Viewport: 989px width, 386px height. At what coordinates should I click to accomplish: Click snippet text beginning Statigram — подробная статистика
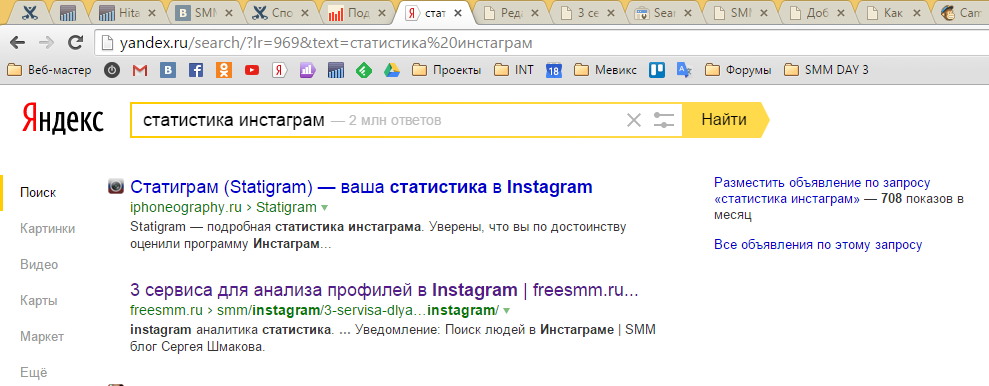click(x=378, y=235)
